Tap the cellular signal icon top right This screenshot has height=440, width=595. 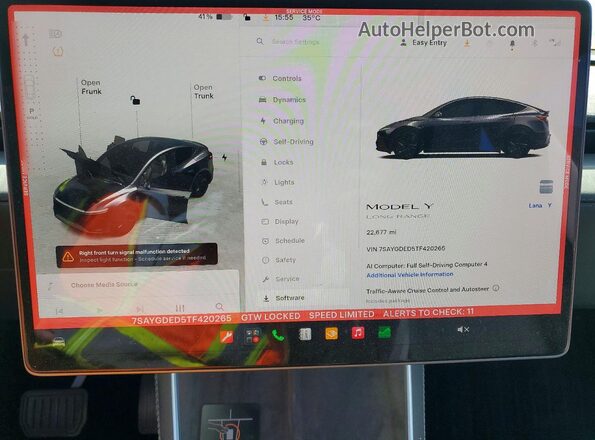pyautogui.click(x=554, y=42)
